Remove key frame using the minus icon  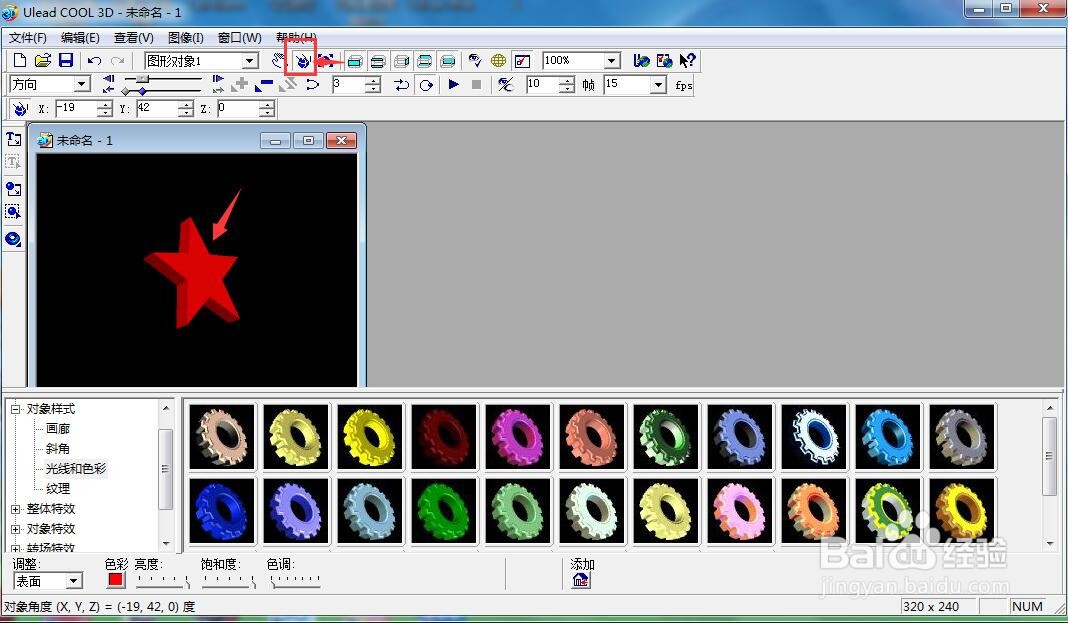click(x=264, y=84)
